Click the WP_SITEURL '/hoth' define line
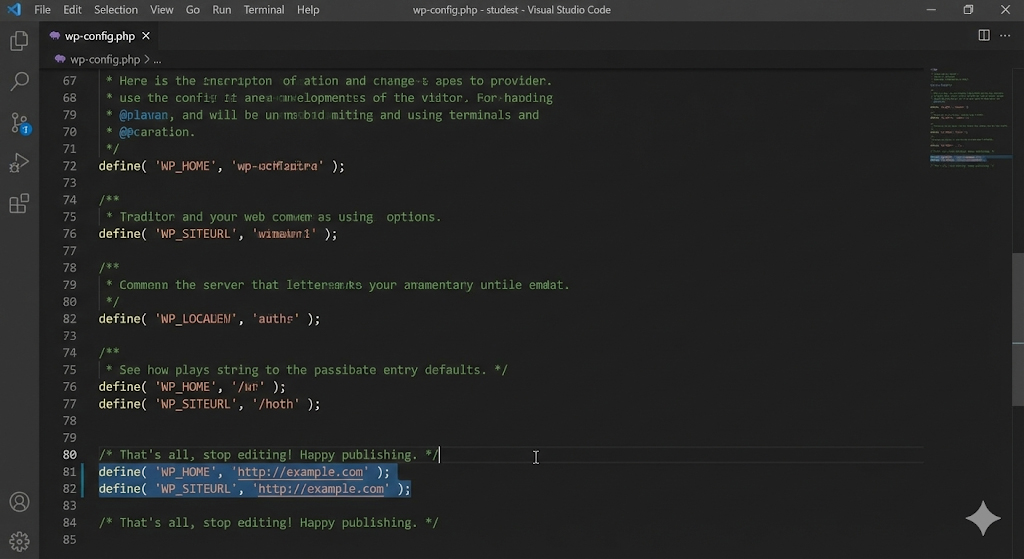The width and height of the screenshot is (1024, 559). point(210,404)
